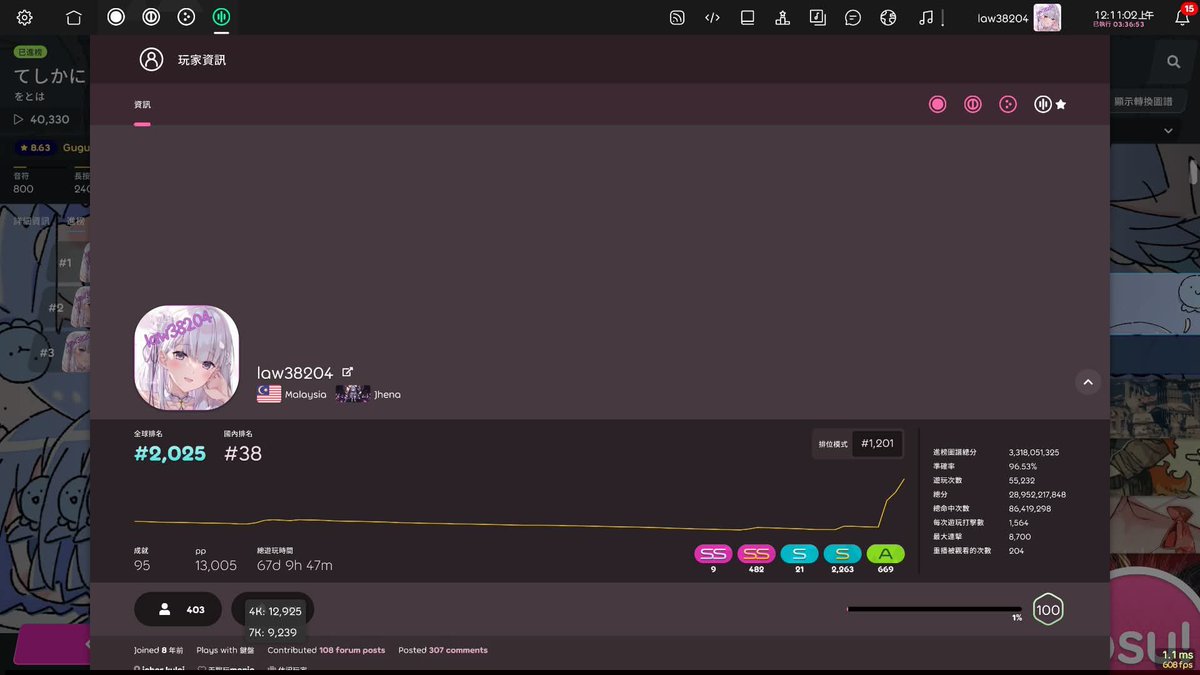Open the social globe icon

[x=888, y=17]
